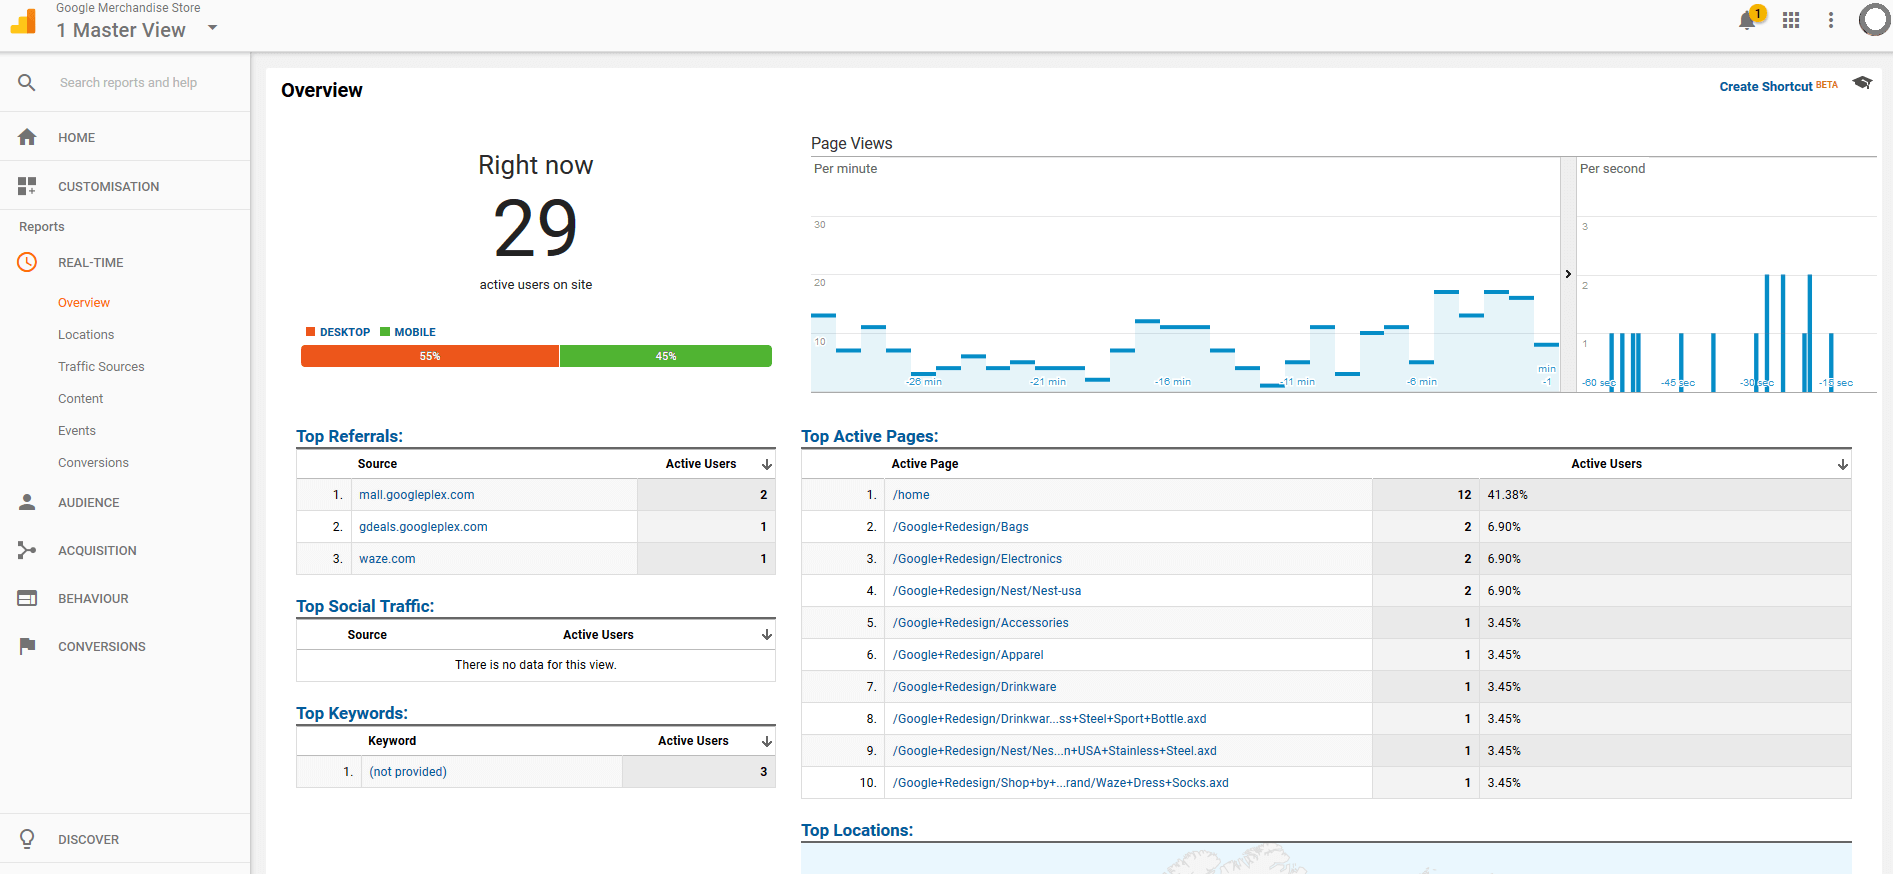Image resolution: width=1893 pixels, height=874 pixels.
Task: Open the Discover menu item
Action: (88, 839)
